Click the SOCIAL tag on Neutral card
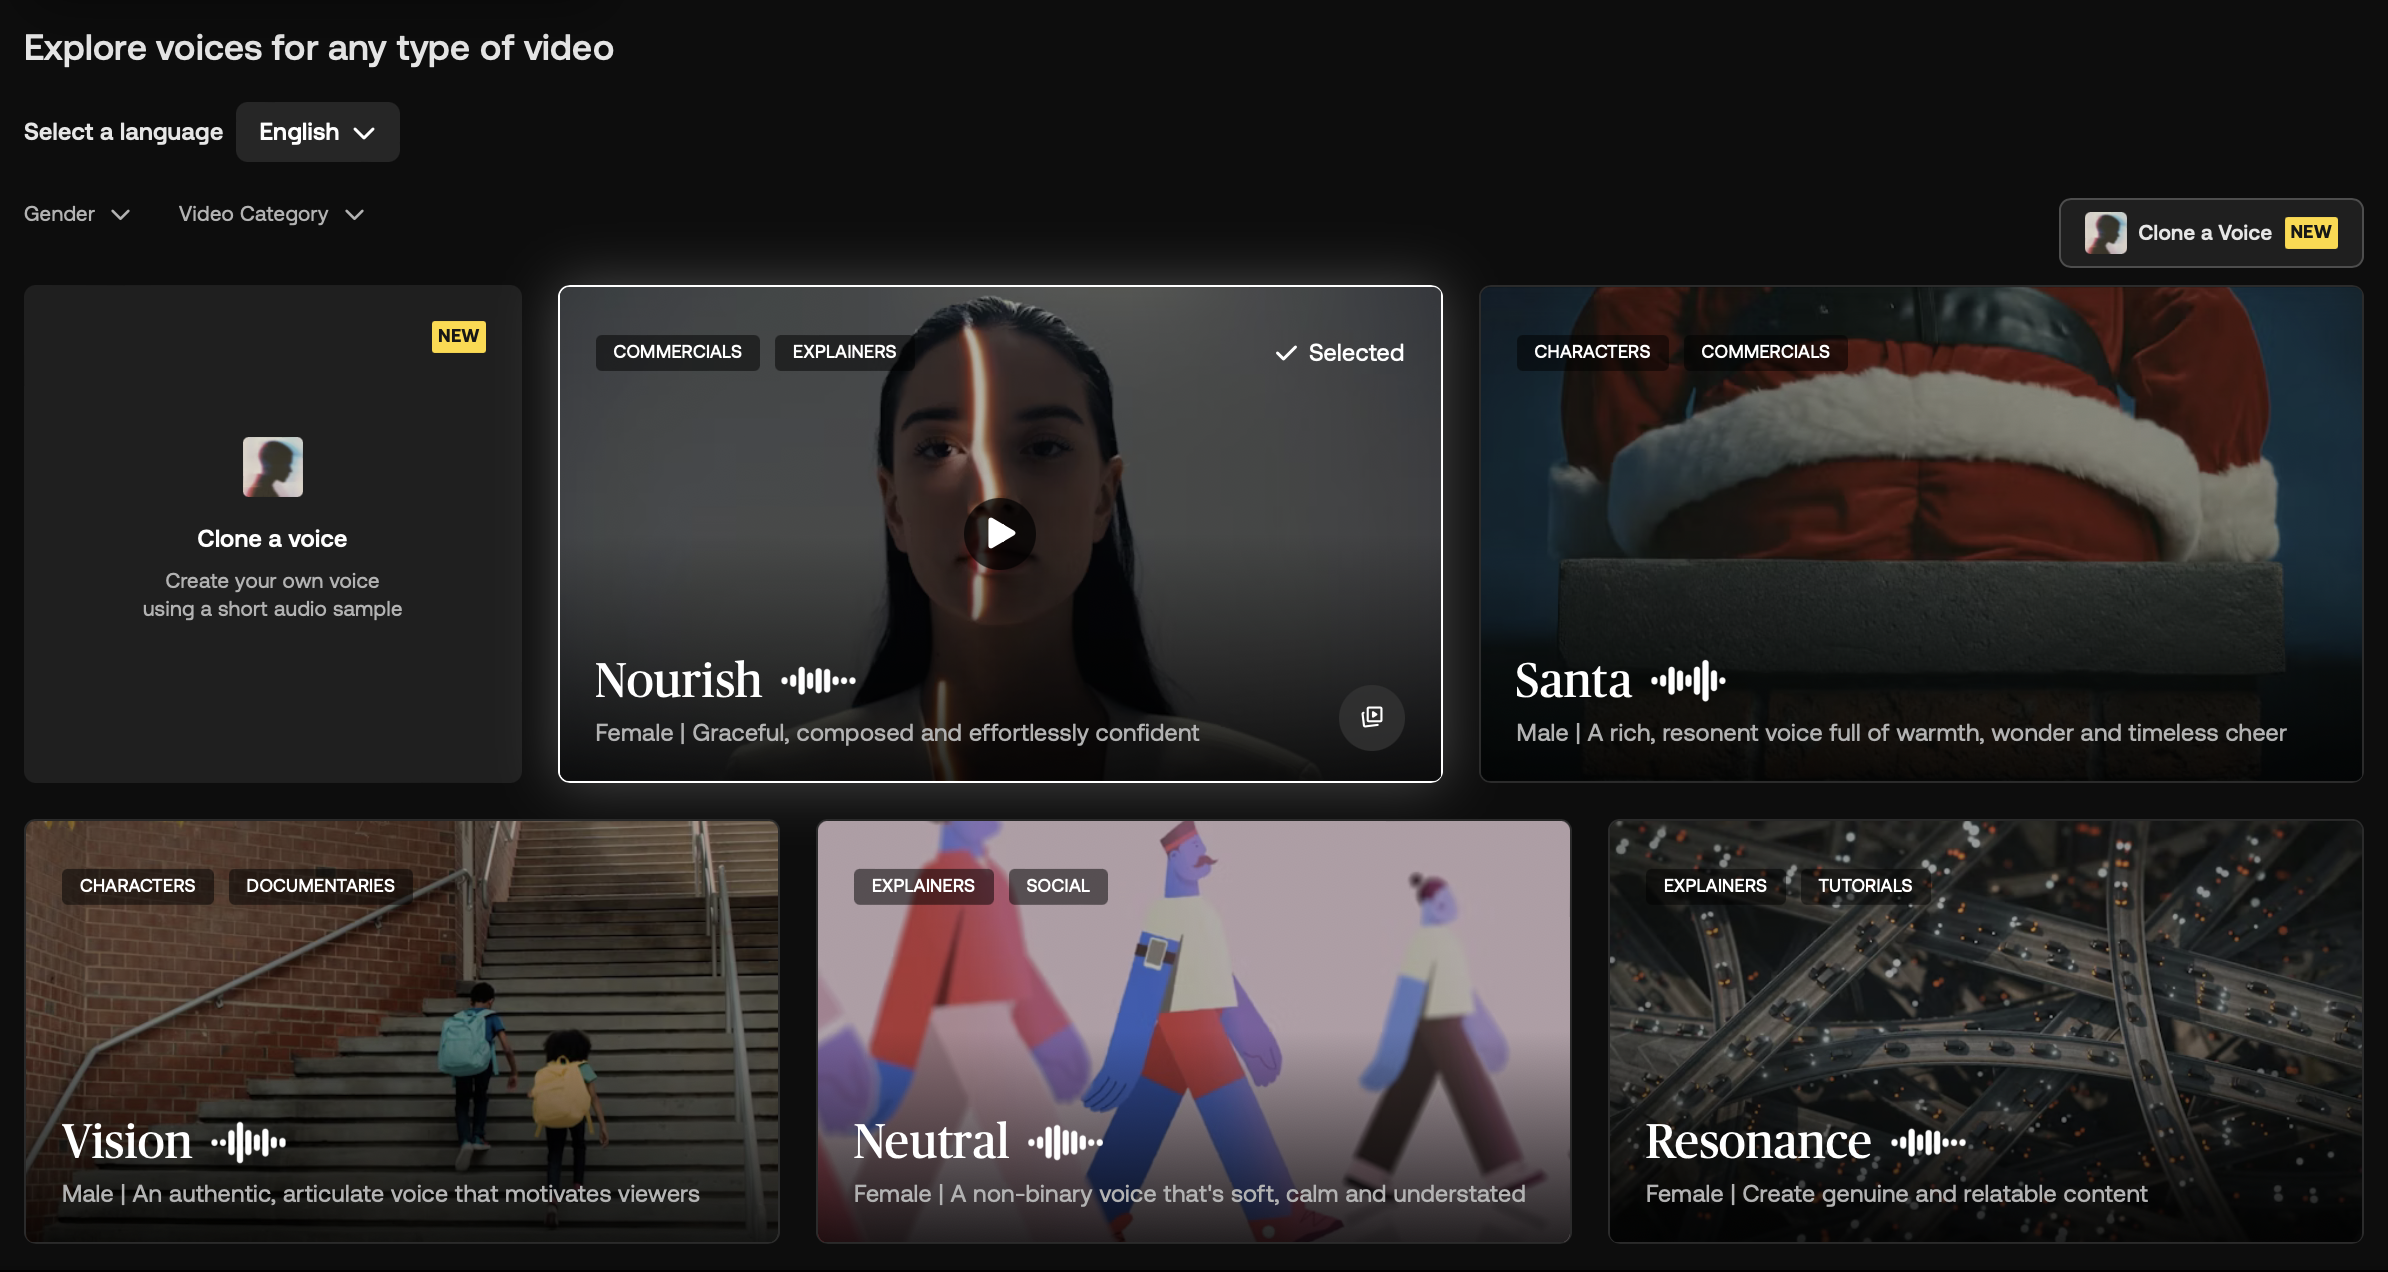 [1057, 886]
